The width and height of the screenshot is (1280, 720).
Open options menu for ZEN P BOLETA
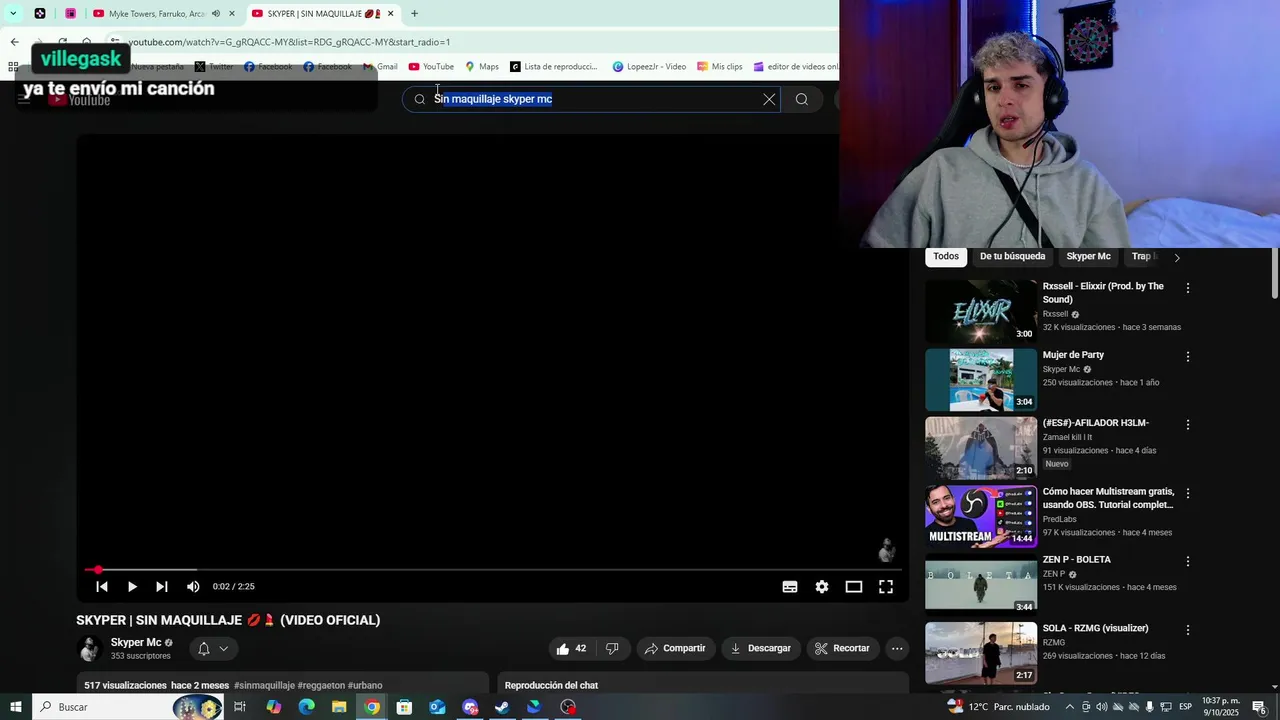coord(1188,562)
